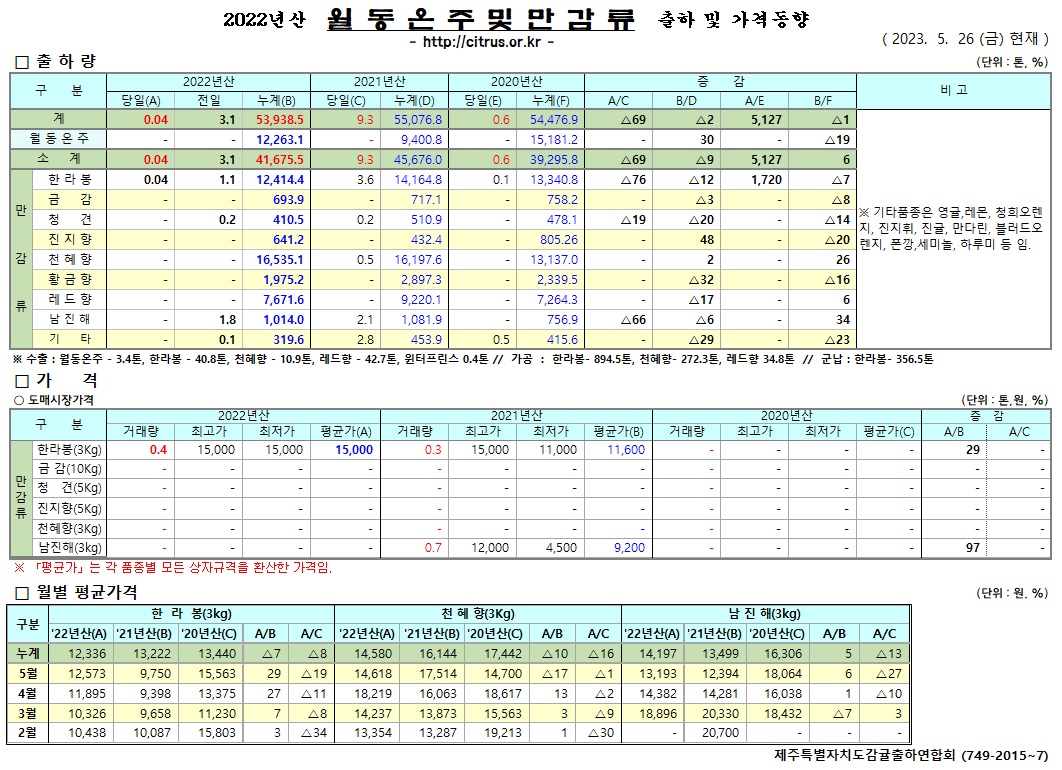Select the 소계 row label

pos(59,159)
